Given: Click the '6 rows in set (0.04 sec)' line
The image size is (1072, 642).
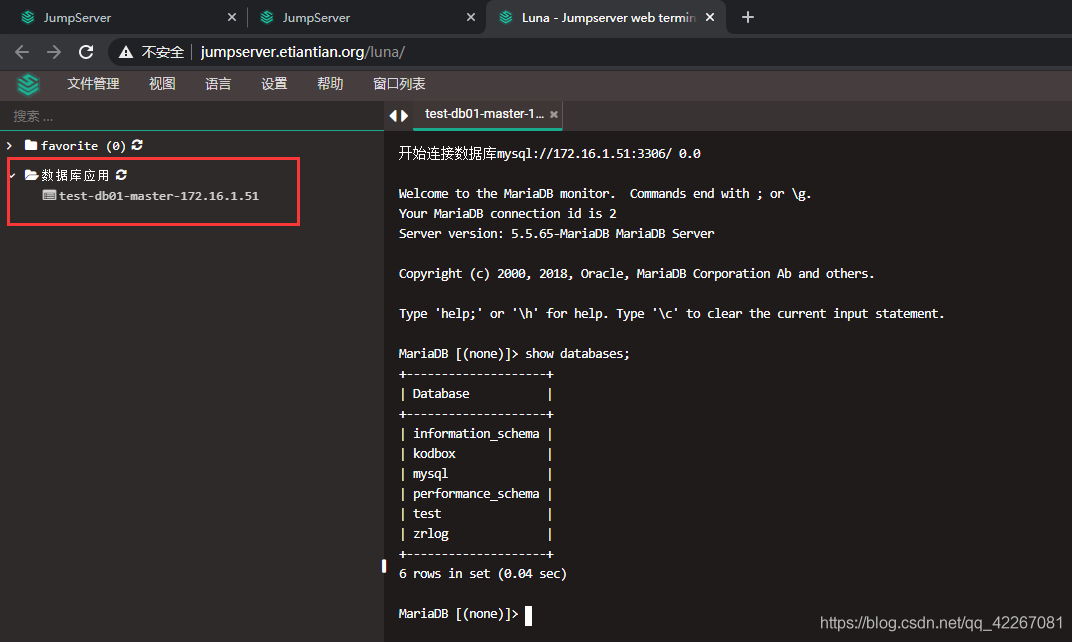Looking at the screenshot, I should pos(483,574).
